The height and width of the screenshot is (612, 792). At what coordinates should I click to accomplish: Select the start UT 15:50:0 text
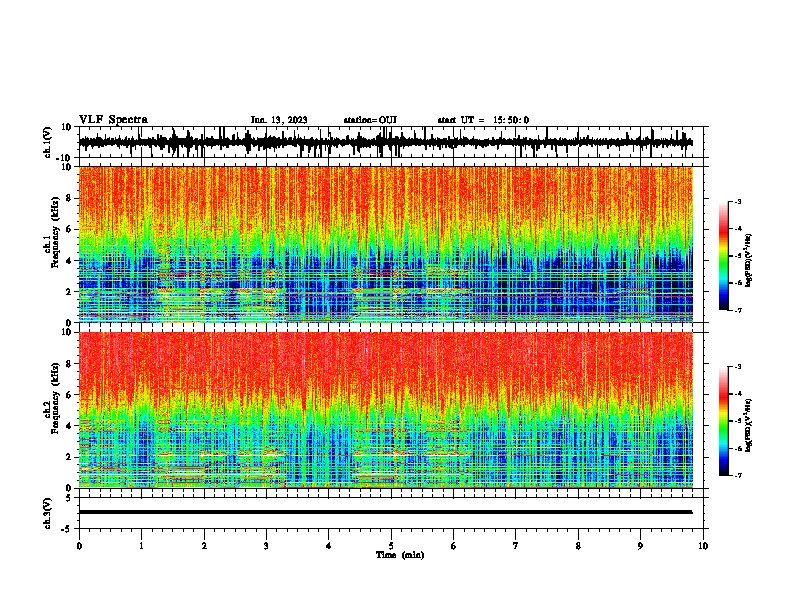483,120
